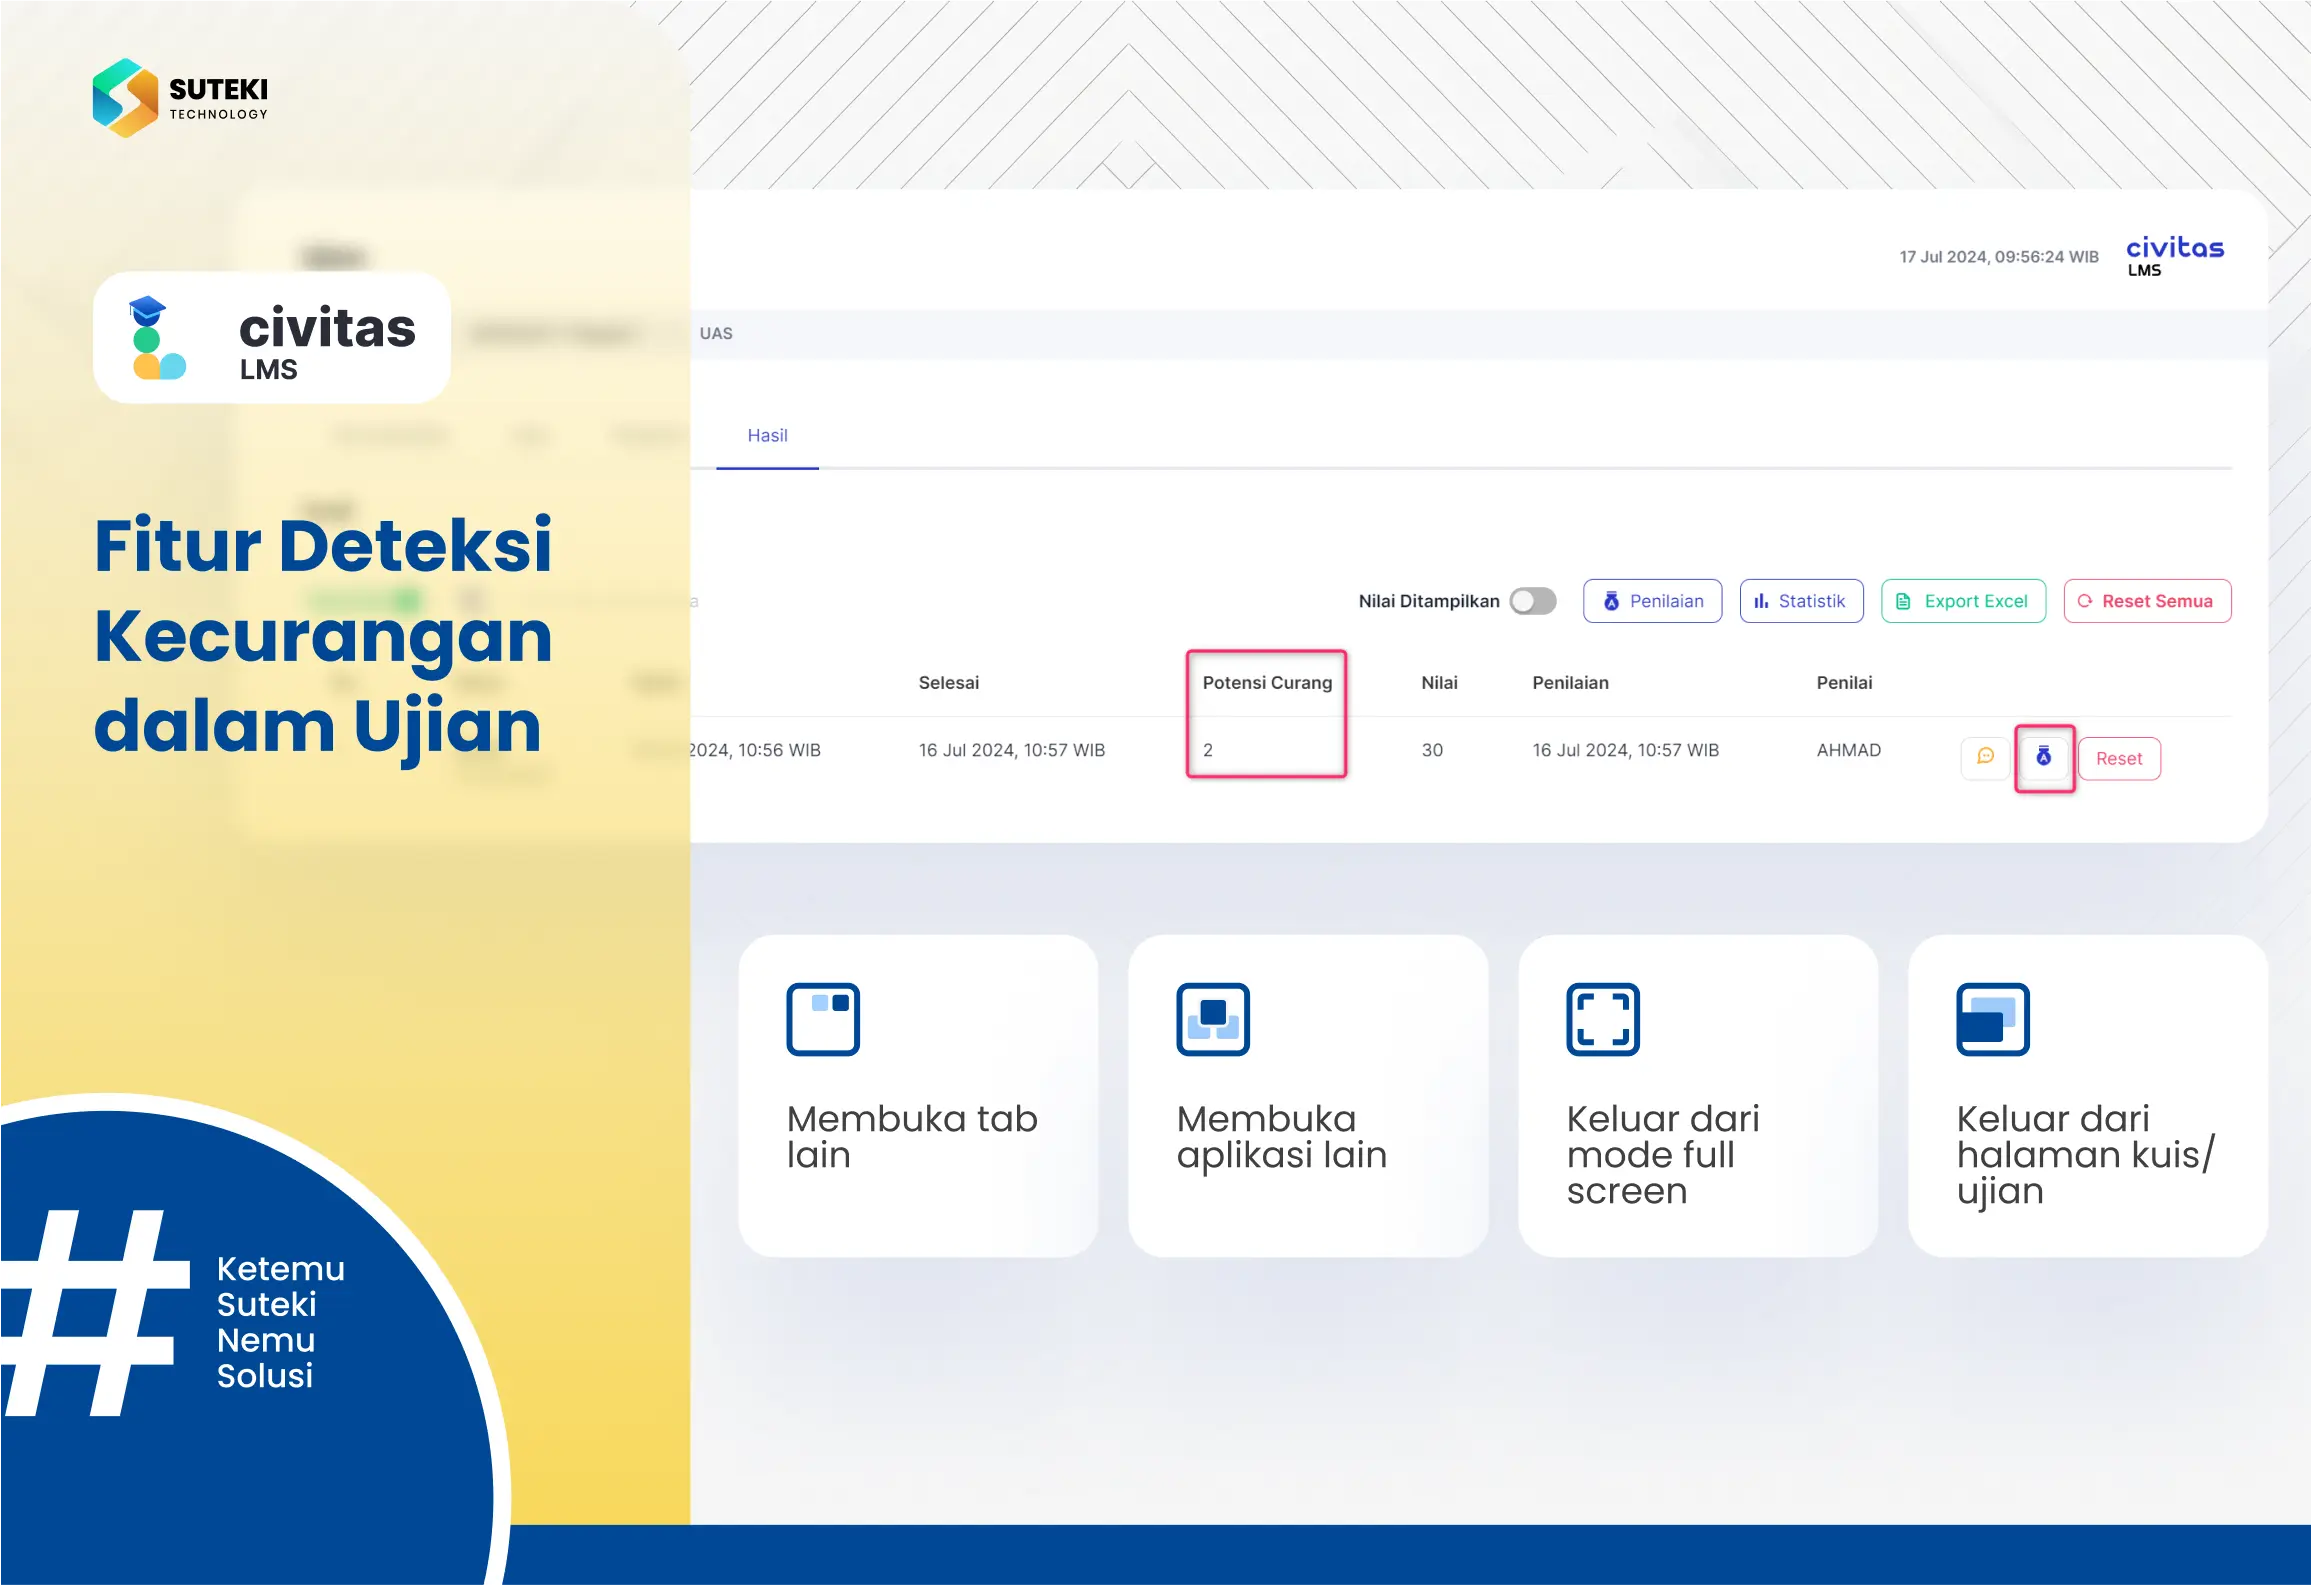
Task: Reset AHMAD's row with Reset button
Action: point(2119,759)
